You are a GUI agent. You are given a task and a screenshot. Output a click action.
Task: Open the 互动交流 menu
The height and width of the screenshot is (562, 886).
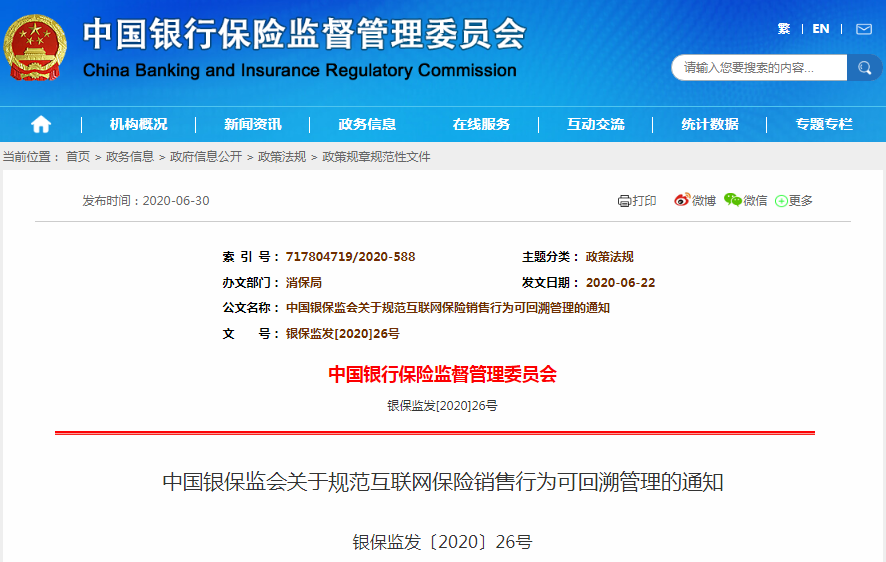coord(596,124)
